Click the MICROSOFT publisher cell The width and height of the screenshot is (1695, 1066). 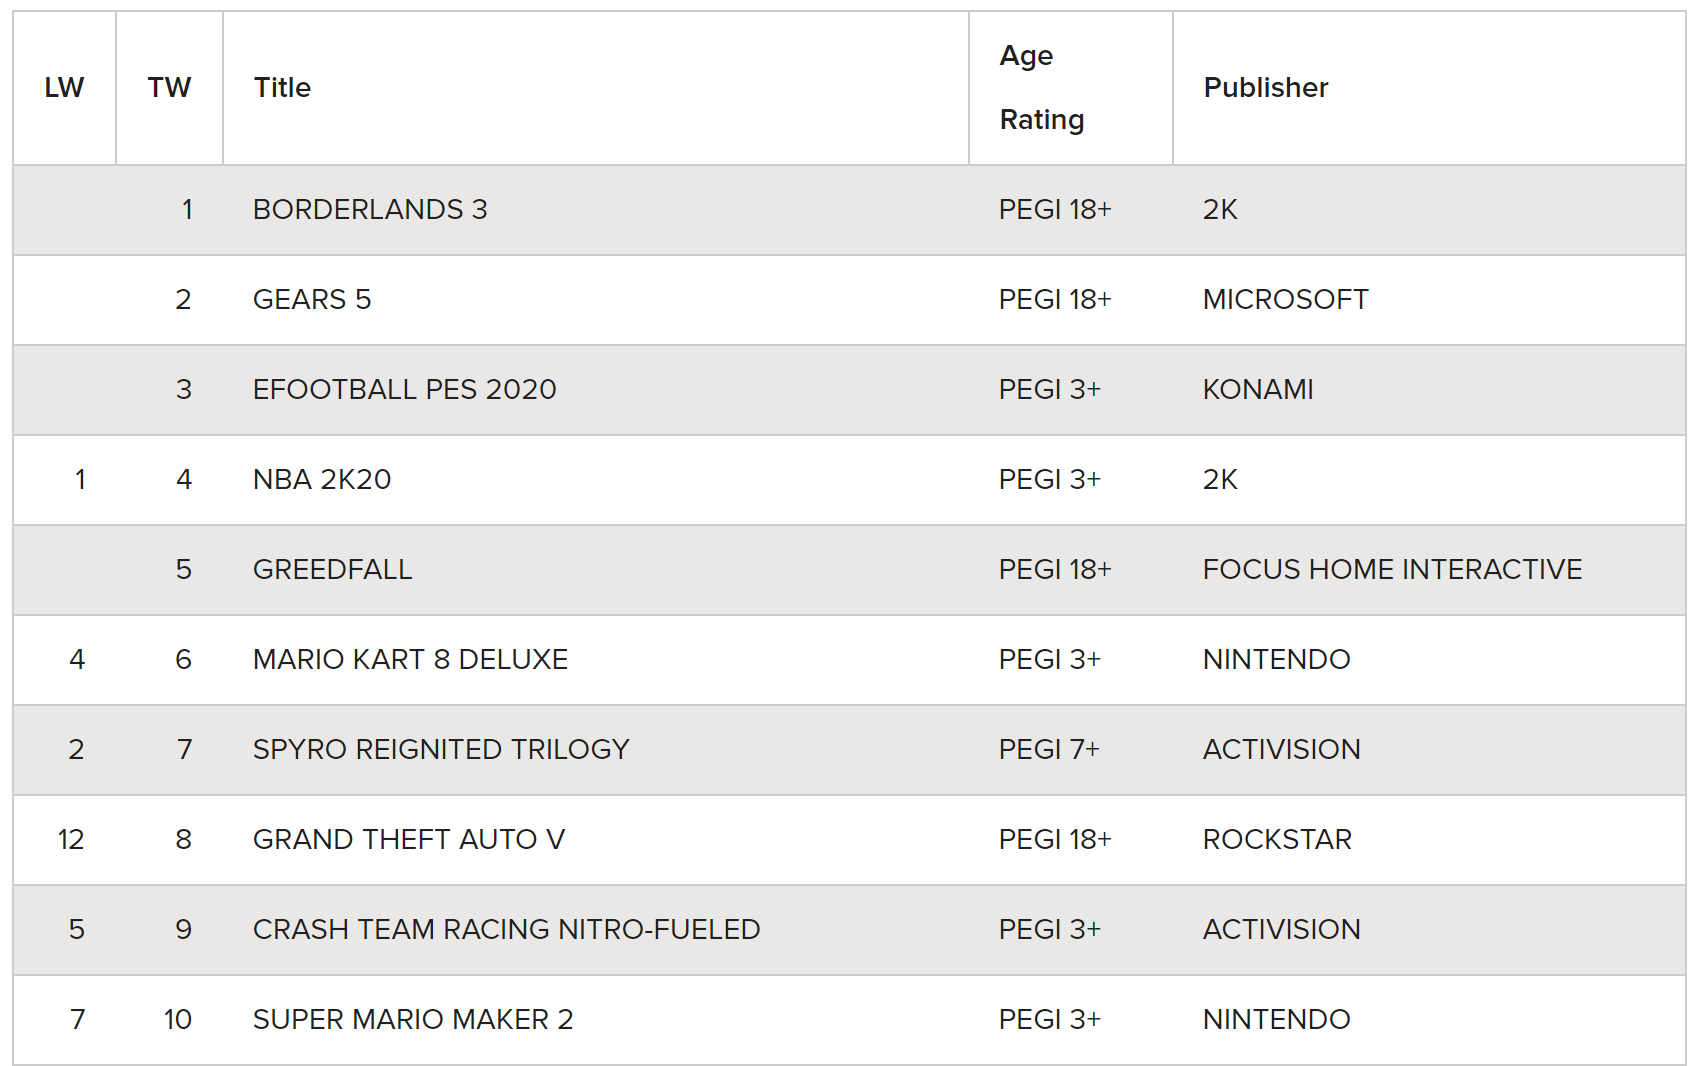click(1285, 300)
